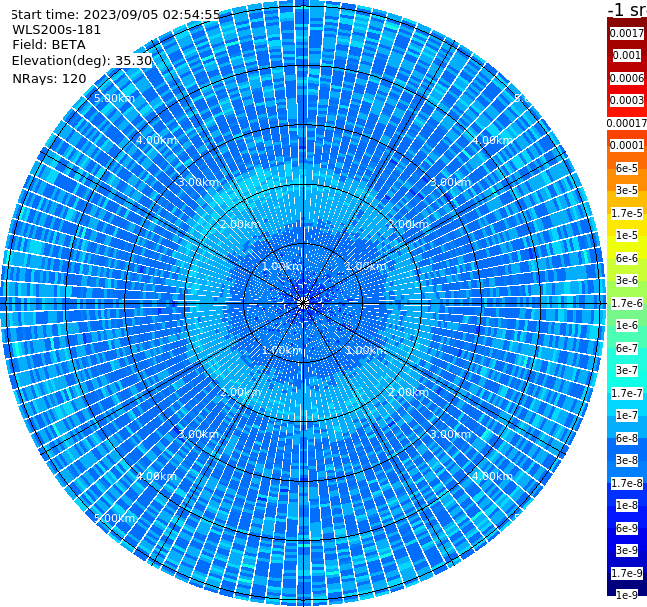Click the 1.7e-6 colorbar value

(627, 303)
